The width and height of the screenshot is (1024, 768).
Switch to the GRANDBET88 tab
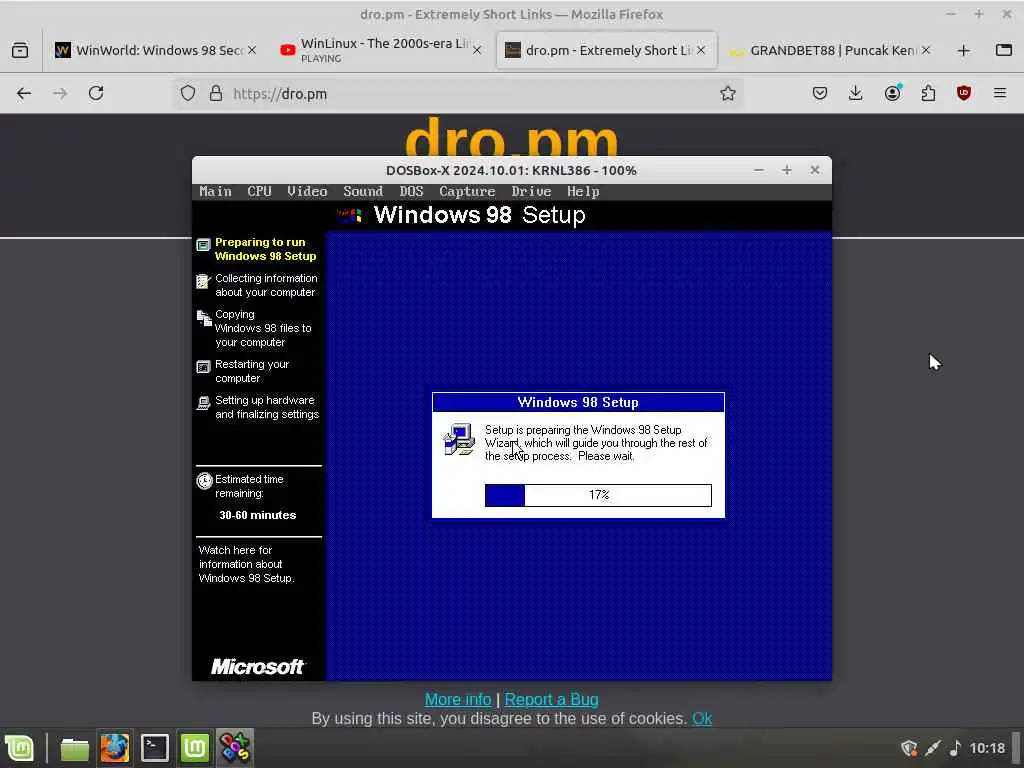click(x=831, y=50)
